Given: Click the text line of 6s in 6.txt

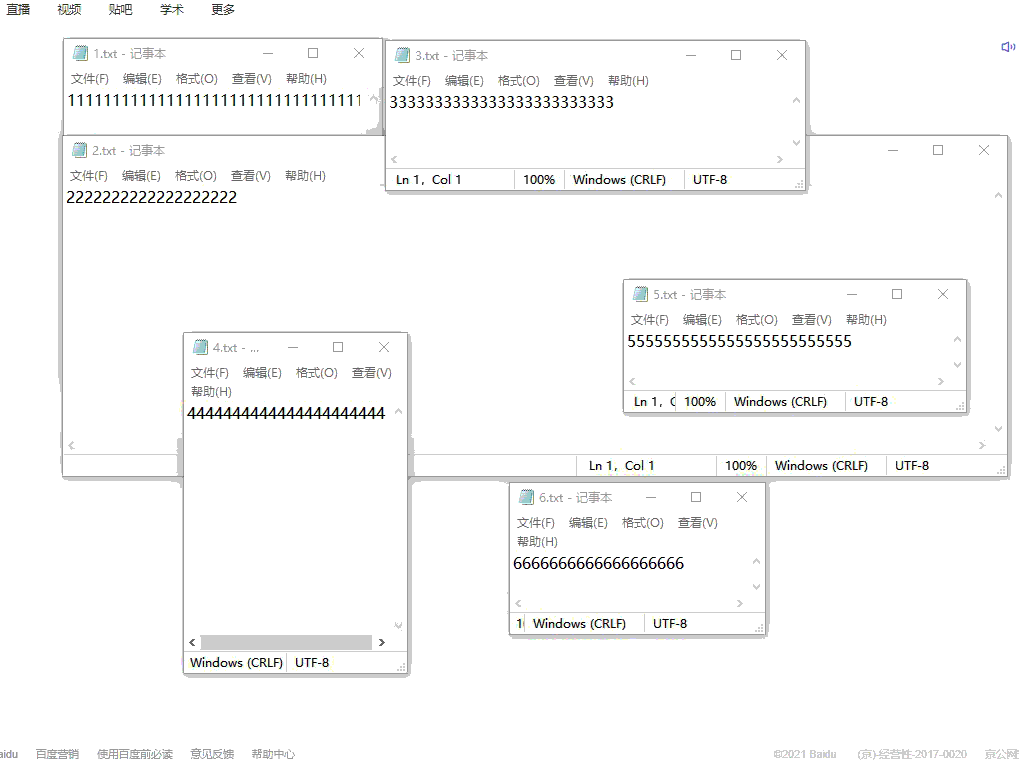Looking at the screenshot, I should tap(599, 564).
